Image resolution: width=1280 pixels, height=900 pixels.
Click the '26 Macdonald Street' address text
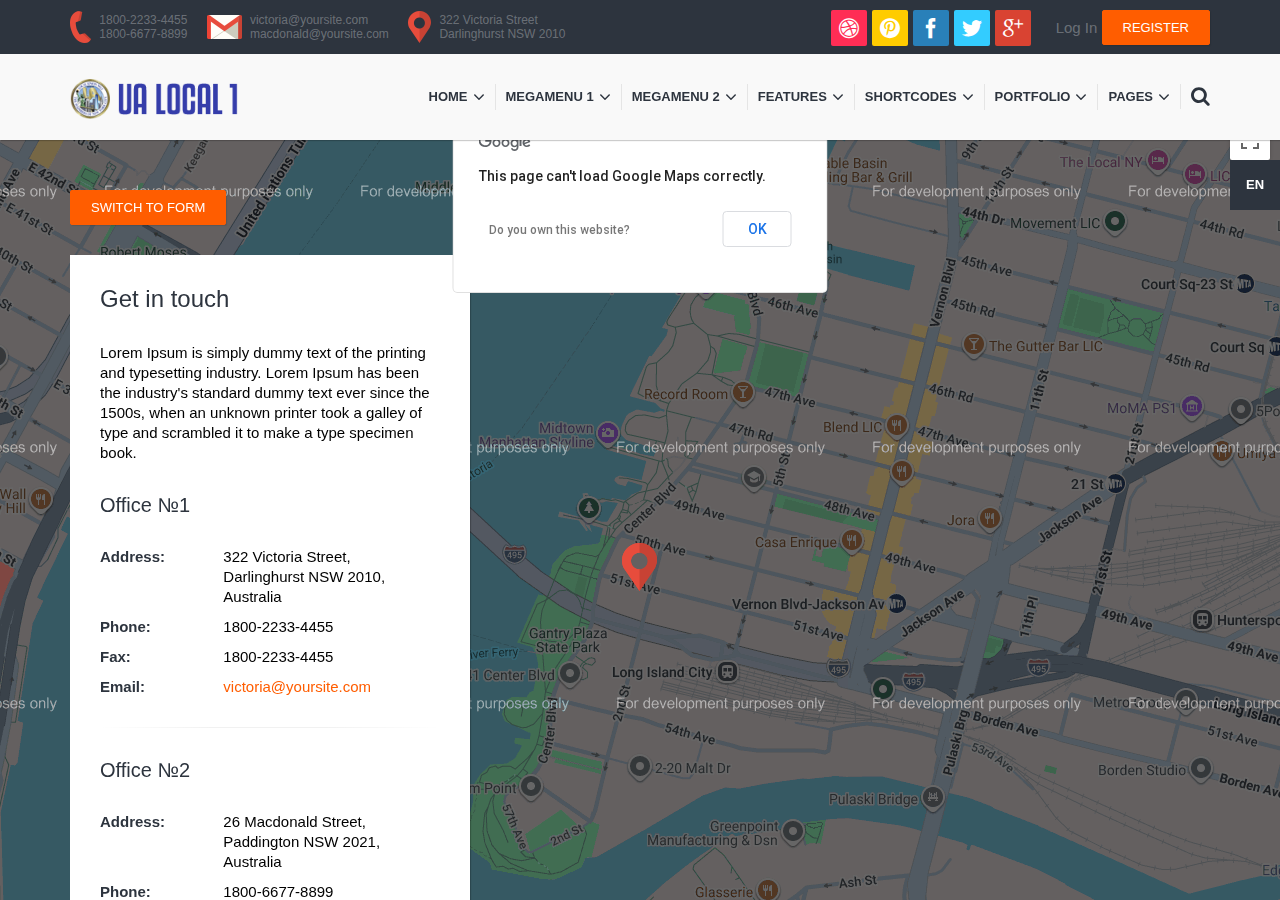tap(294, 822)
